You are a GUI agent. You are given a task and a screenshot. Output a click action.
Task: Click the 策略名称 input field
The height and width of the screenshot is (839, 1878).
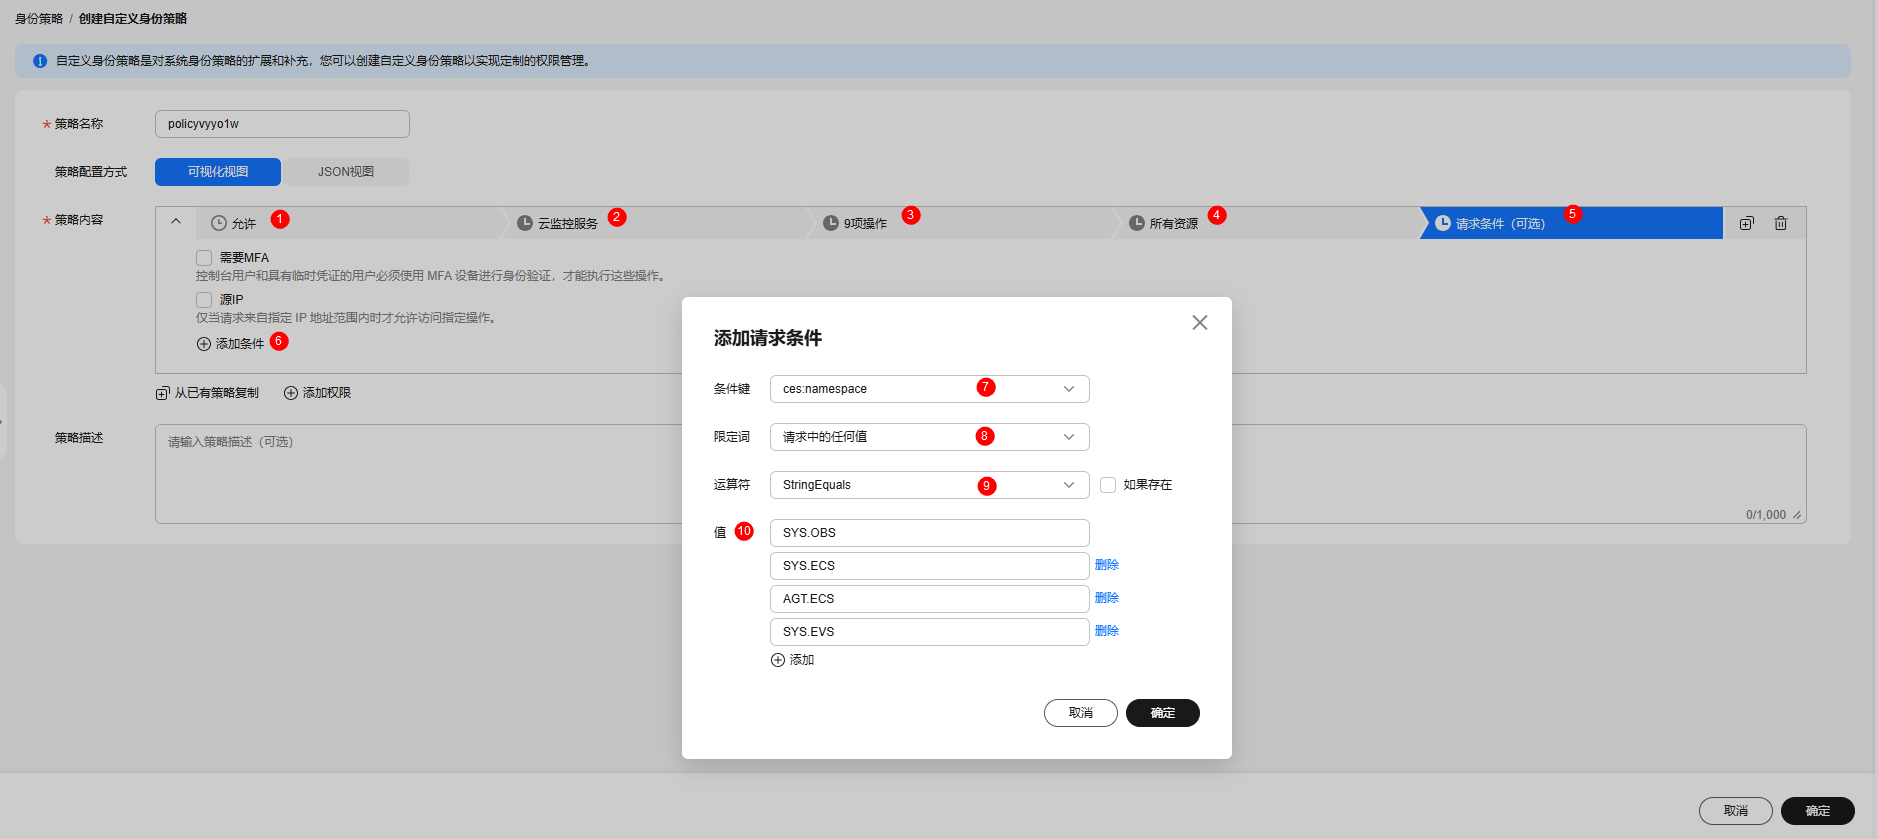[282, 124]
